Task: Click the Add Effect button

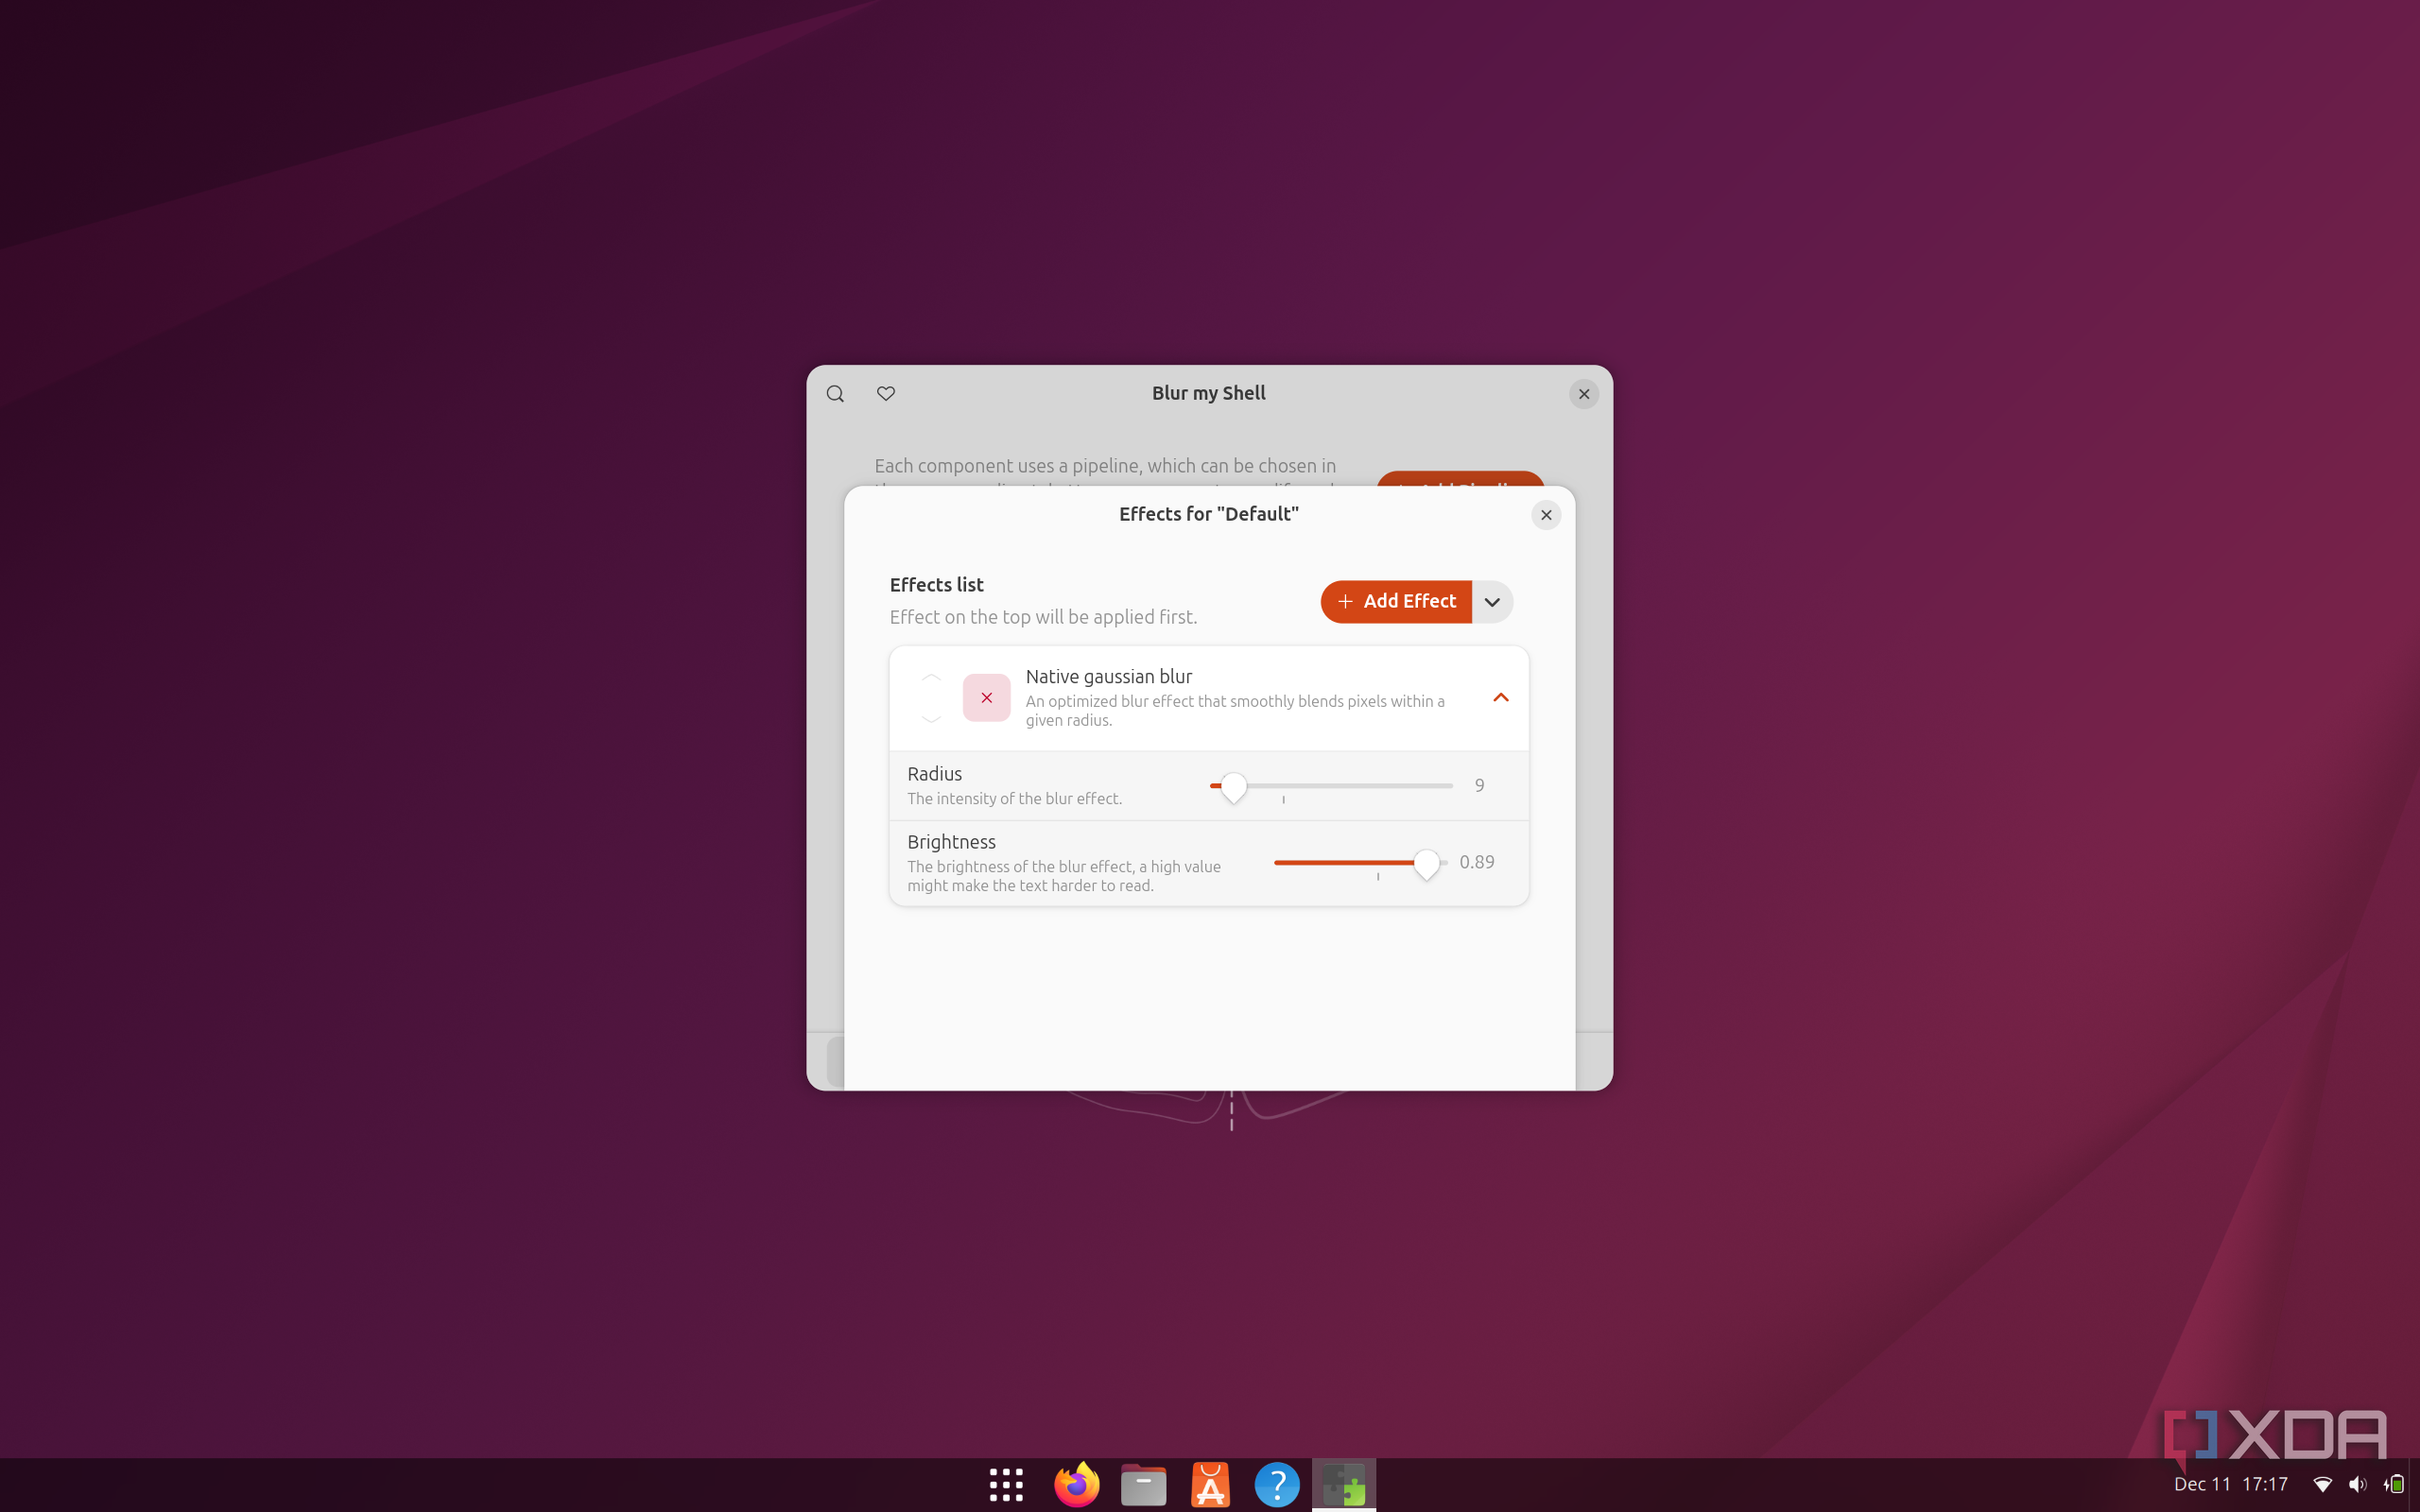Action: point(1396,602)
